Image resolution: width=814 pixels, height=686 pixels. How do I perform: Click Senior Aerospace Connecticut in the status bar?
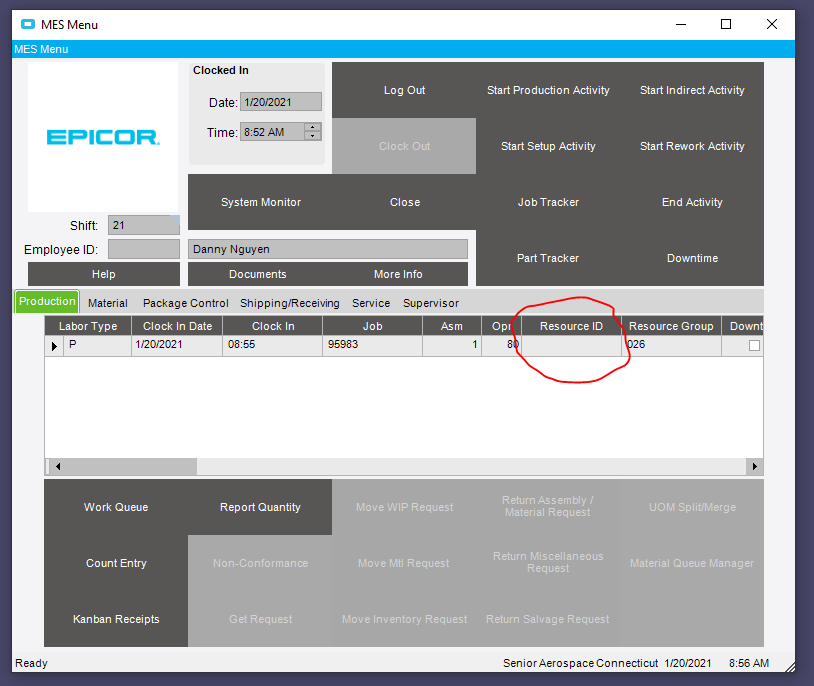click(x=580, y=663)
